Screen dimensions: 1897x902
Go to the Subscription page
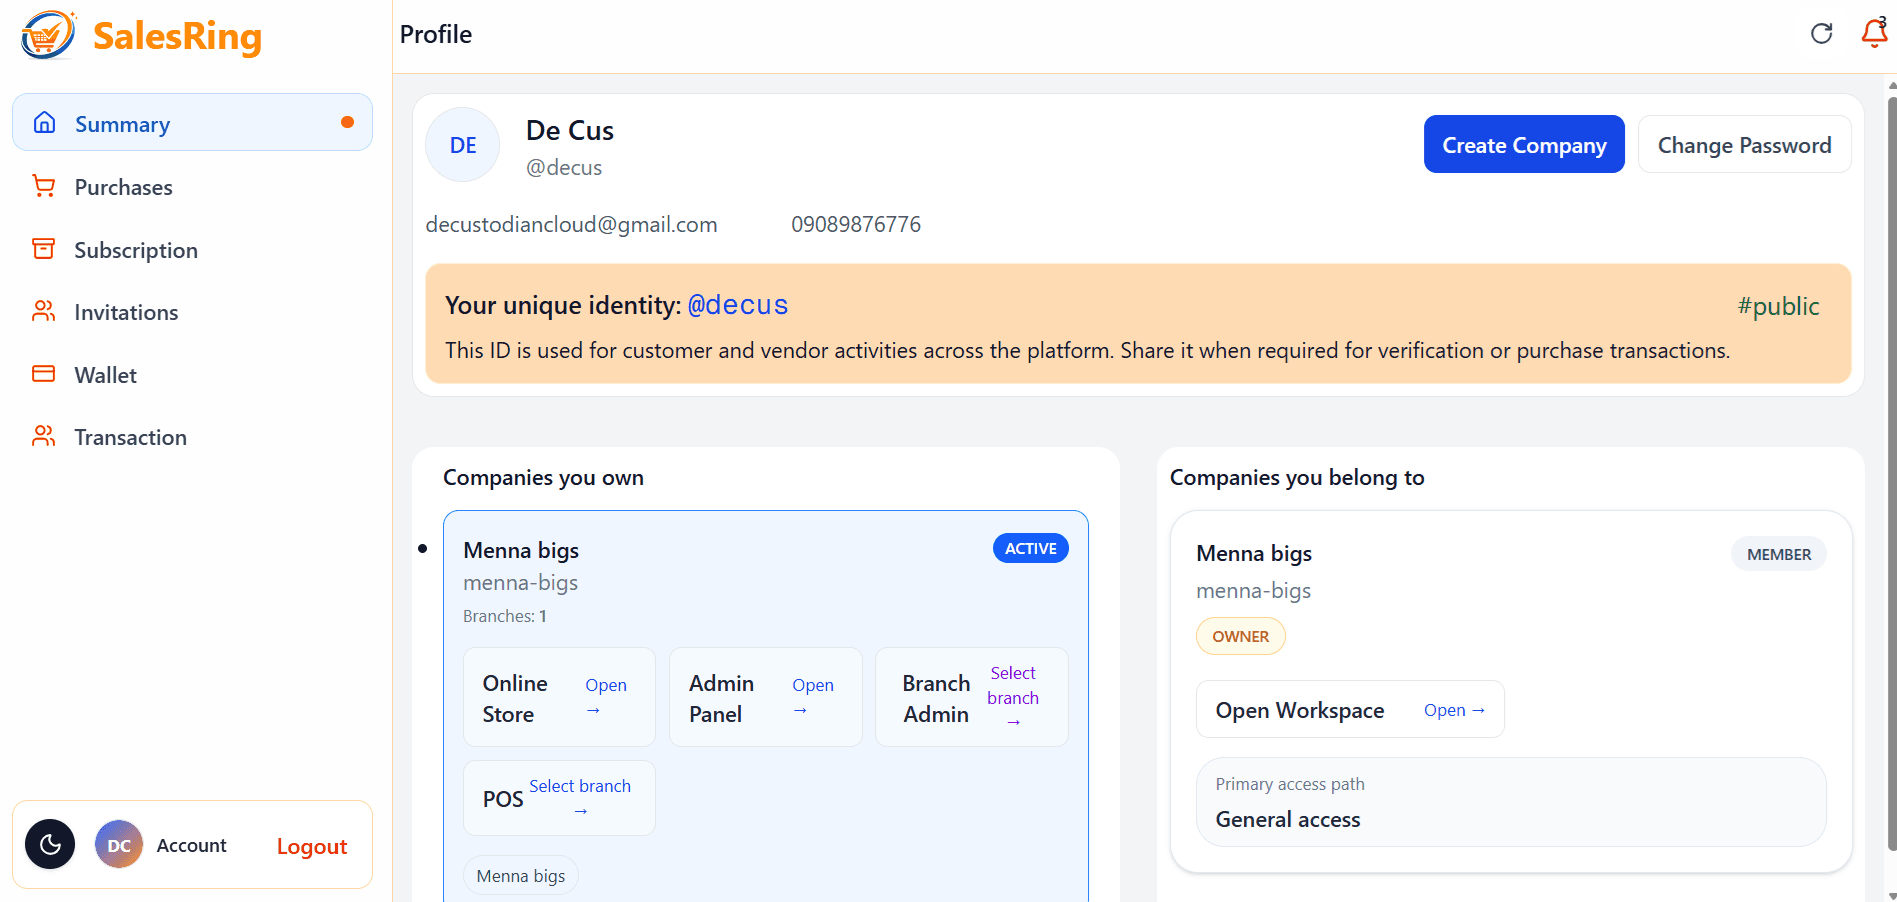coord(135,250)
